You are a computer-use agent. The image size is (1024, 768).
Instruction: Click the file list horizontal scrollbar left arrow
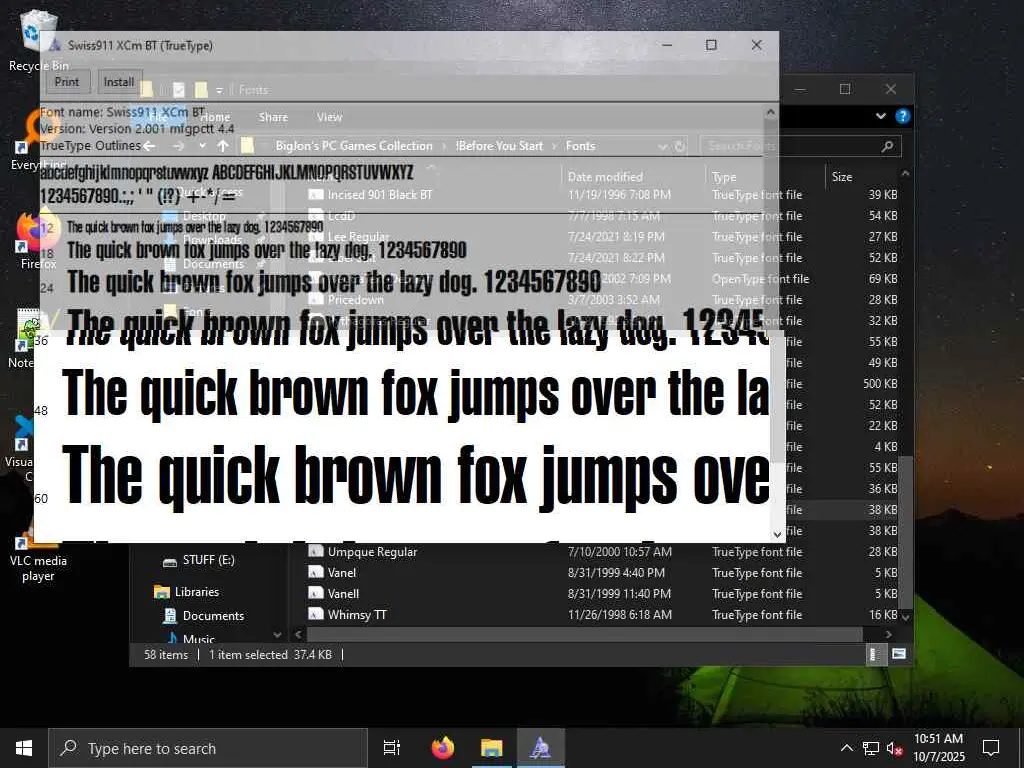[x=298, y=635]
